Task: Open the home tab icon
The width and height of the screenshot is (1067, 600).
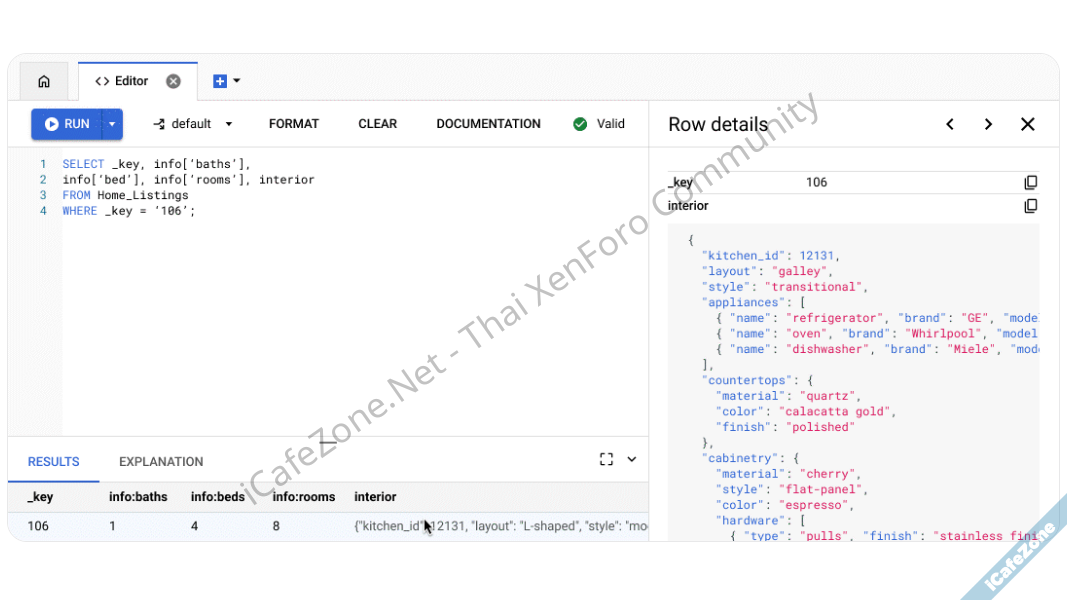Action: click(x=43, y=82)
